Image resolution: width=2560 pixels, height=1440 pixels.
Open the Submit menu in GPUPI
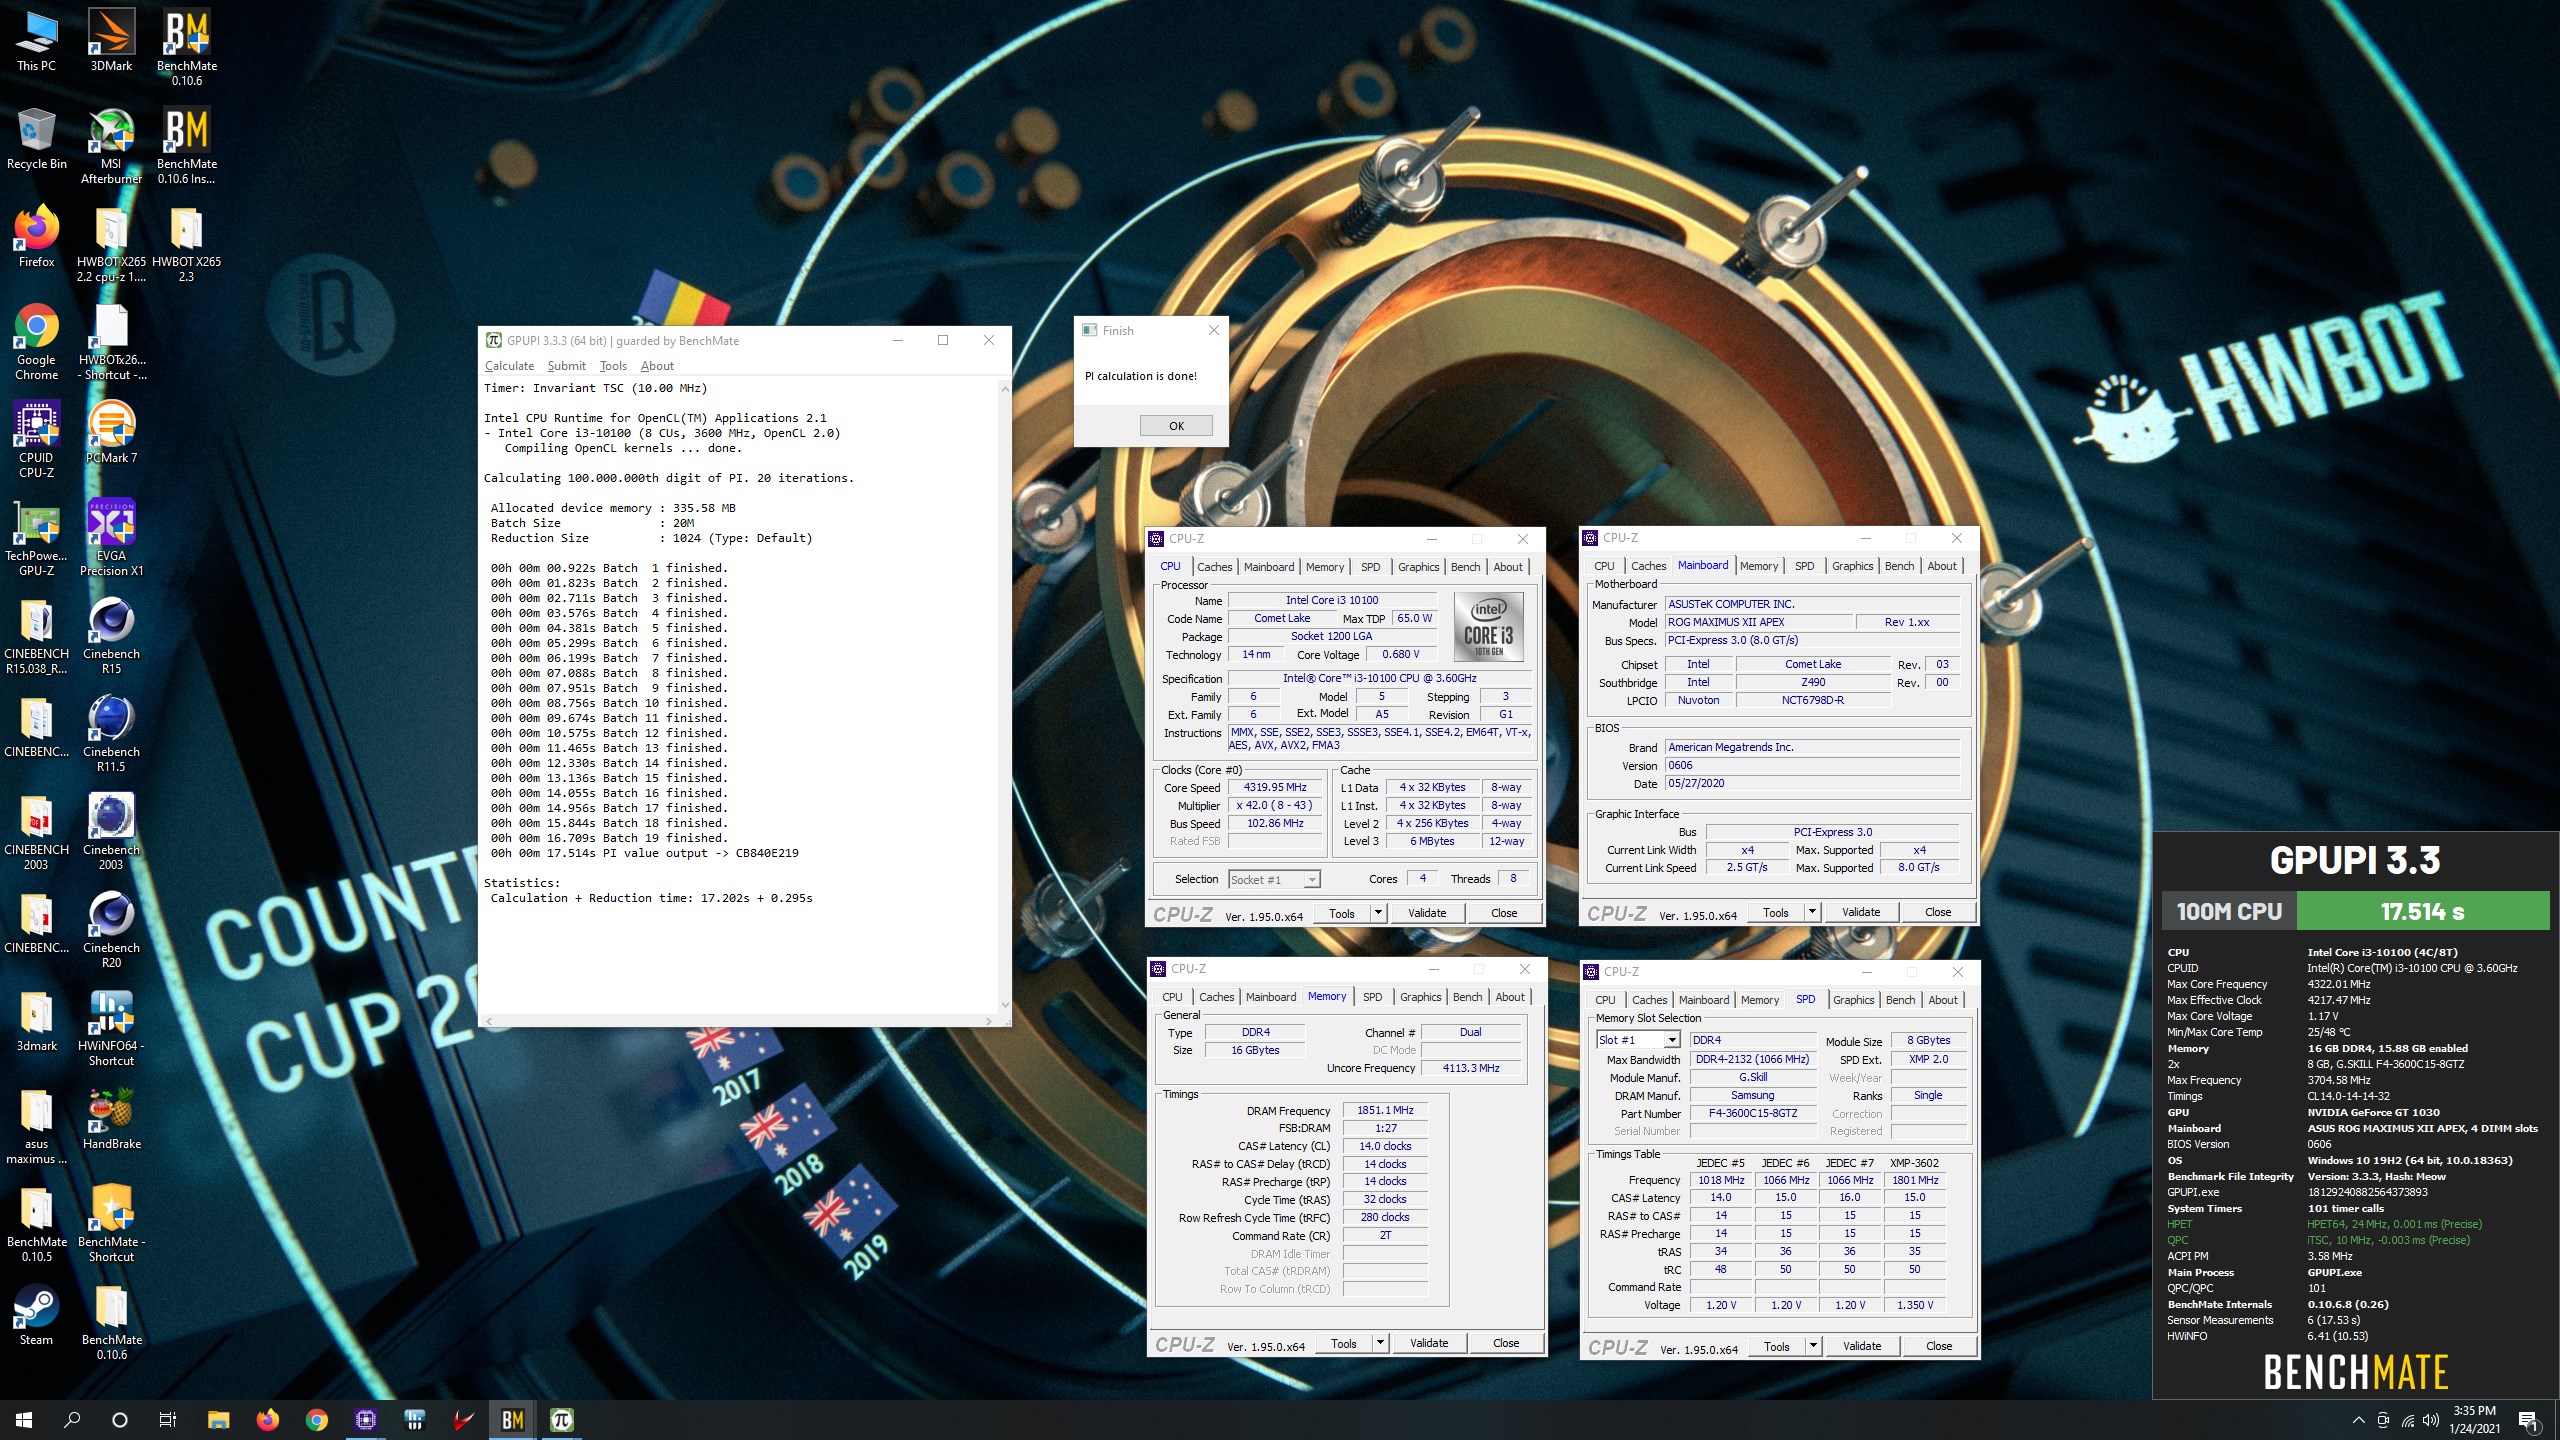coord(567,366)
